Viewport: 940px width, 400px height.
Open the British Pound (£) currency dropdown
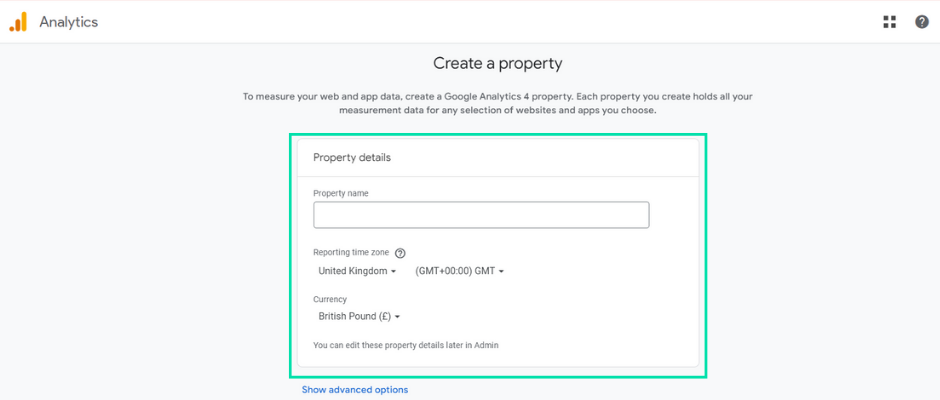(x=359, y=317)
